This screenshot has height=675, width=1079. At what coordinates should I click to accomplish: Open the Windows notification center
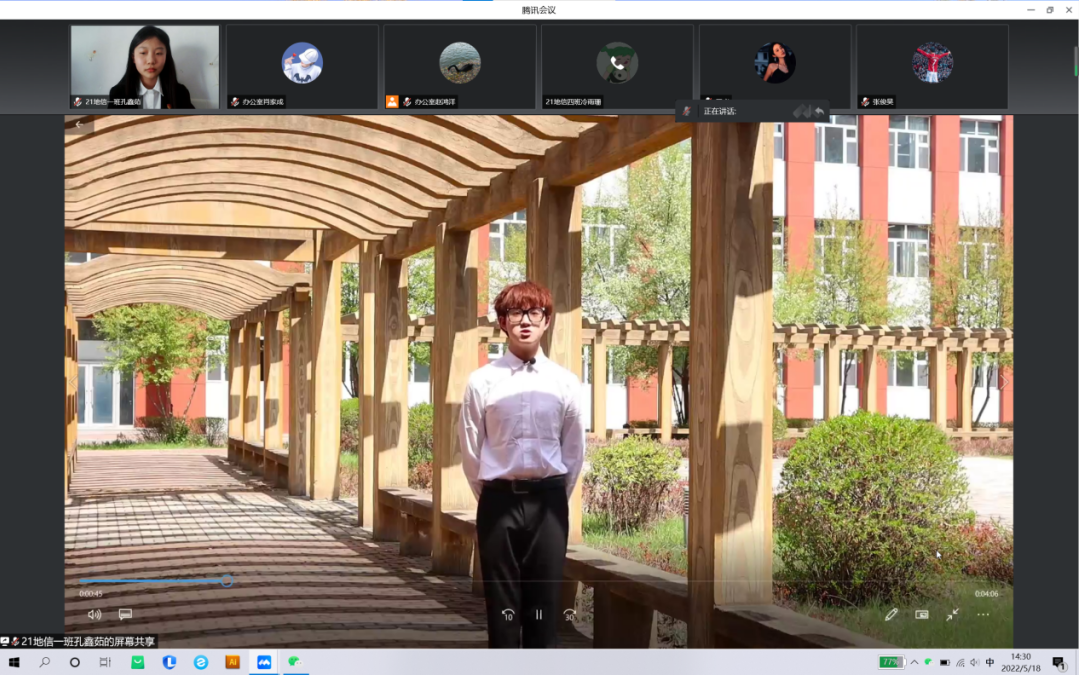click(1058, 662)
